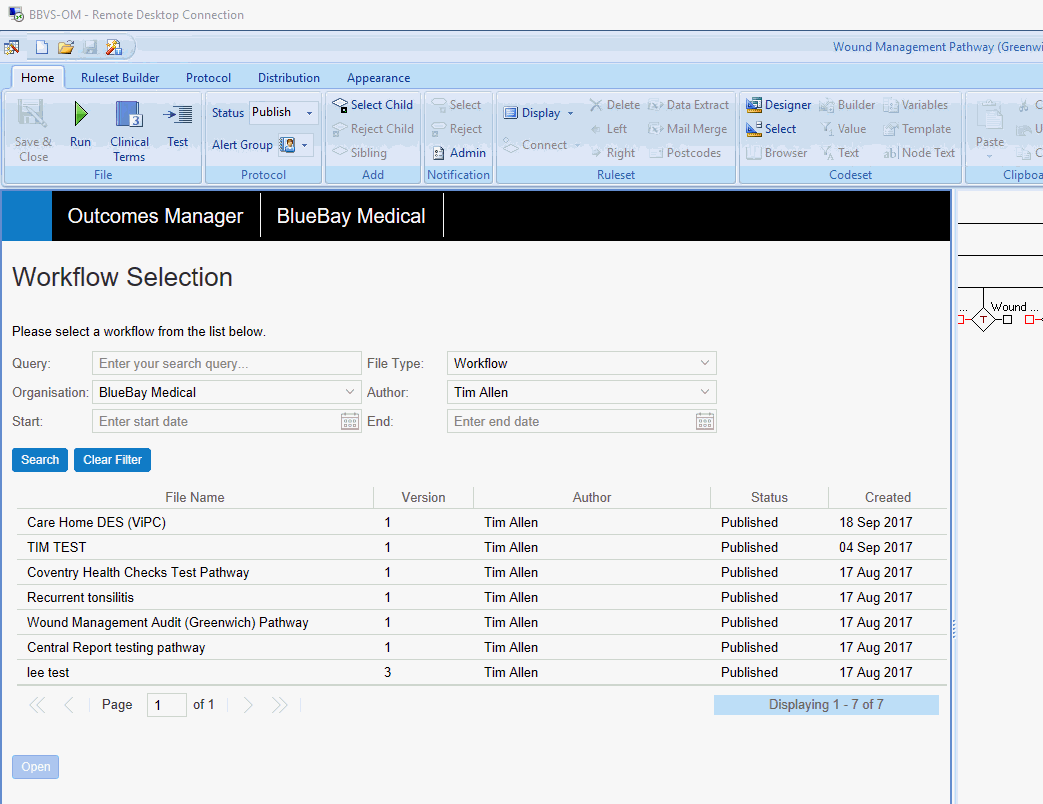This screenshot has height=804, width=1043.
Task: Open Admin in the Notification group
Action: point(439,153)
